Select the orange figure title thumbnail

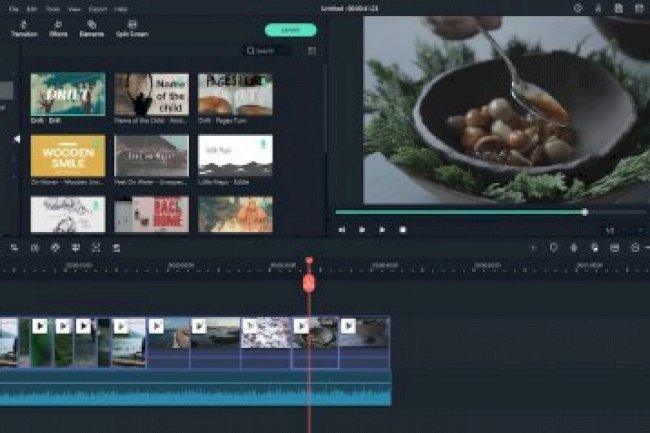pos(235,214)
